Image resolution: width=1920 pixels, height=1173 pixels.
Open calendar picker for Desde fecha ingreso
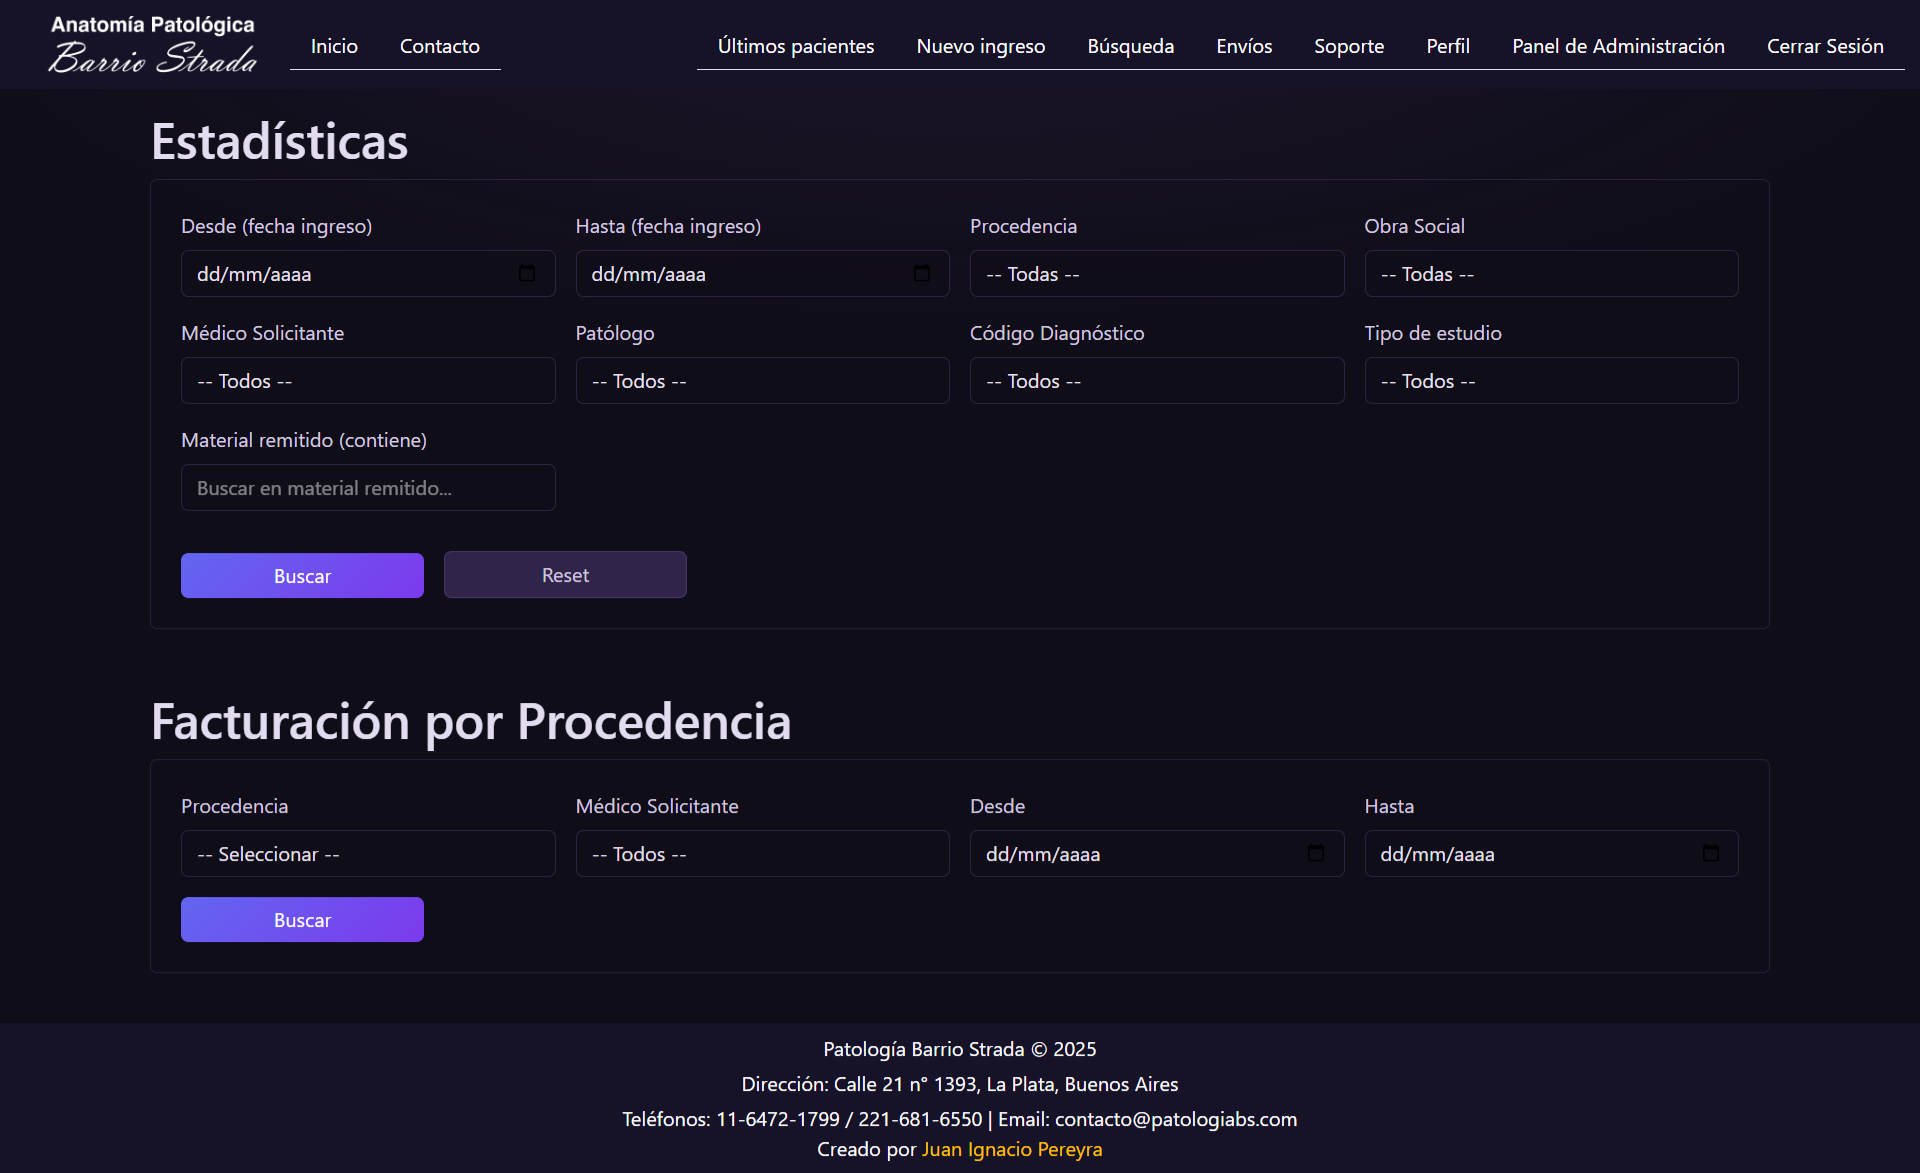point(527,273)
